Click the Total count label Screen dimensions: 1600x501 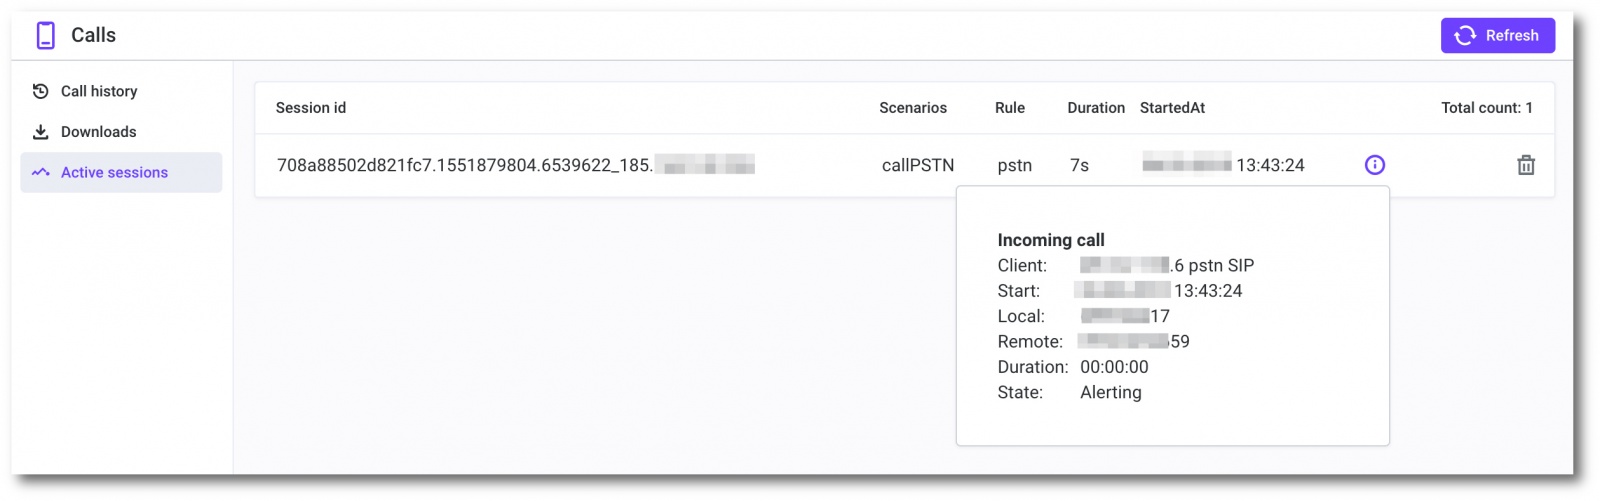[1486, 108]
